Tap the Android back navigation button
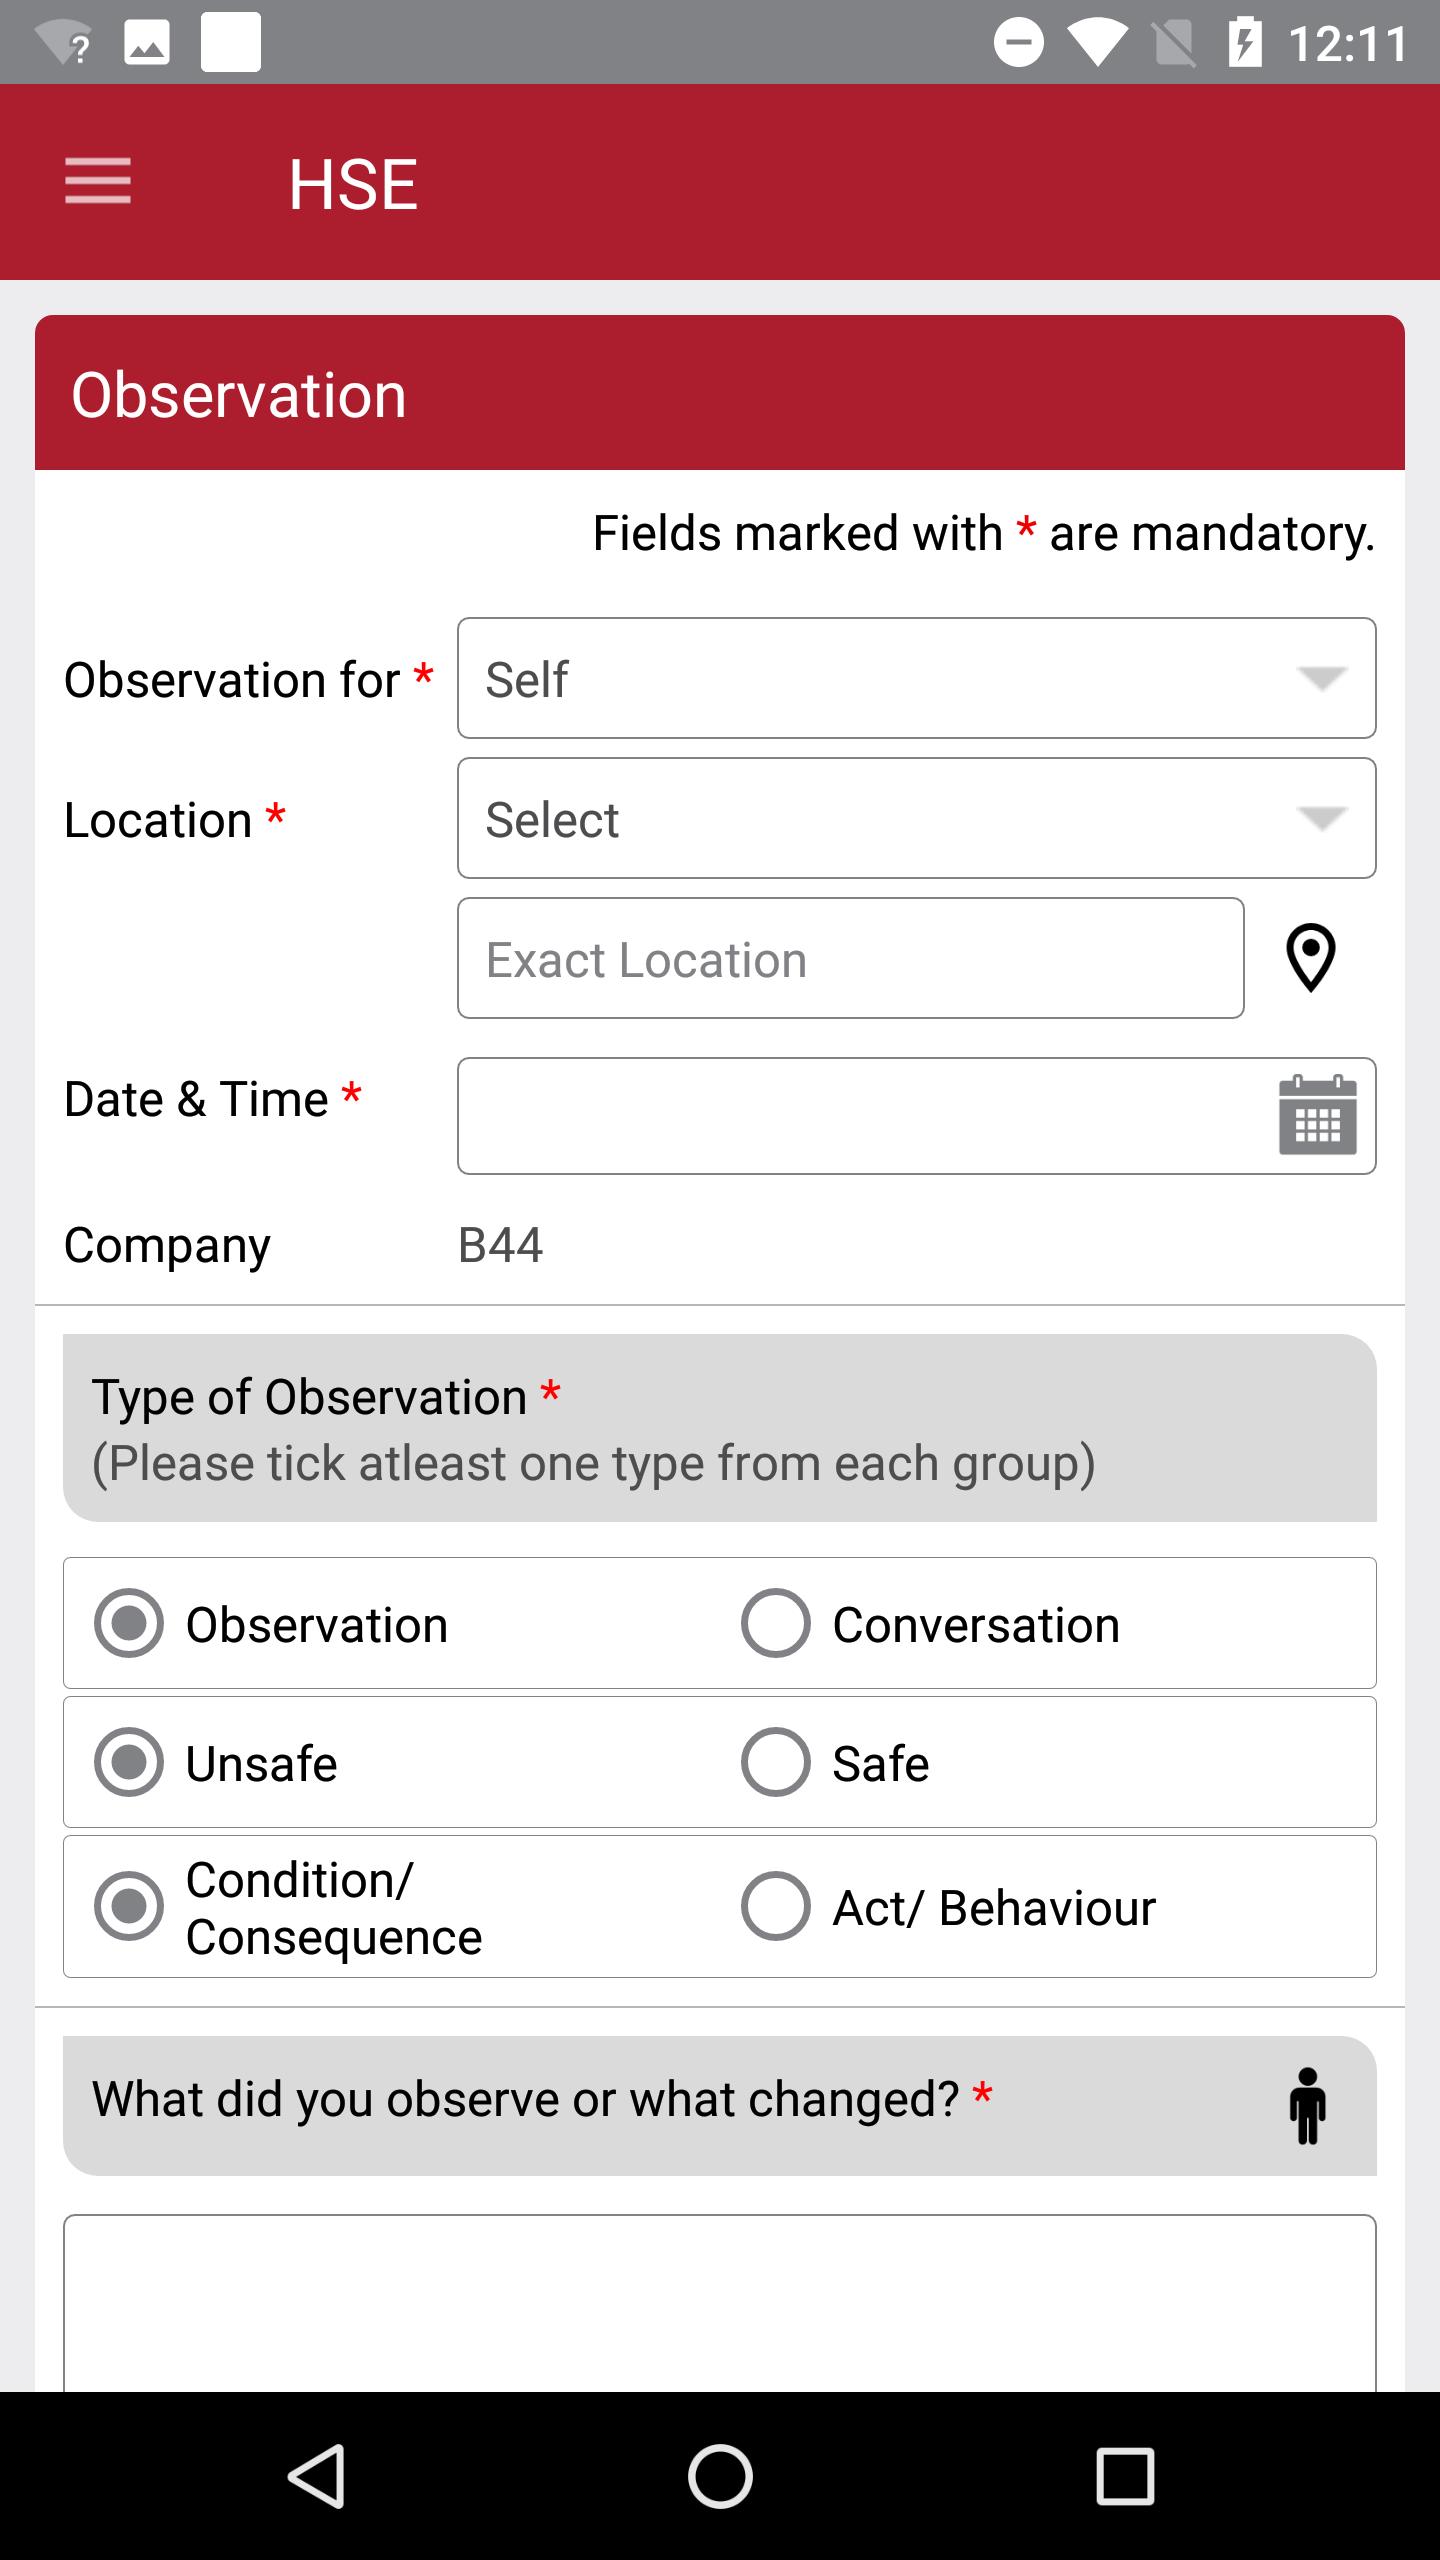 coord(317,2476)
